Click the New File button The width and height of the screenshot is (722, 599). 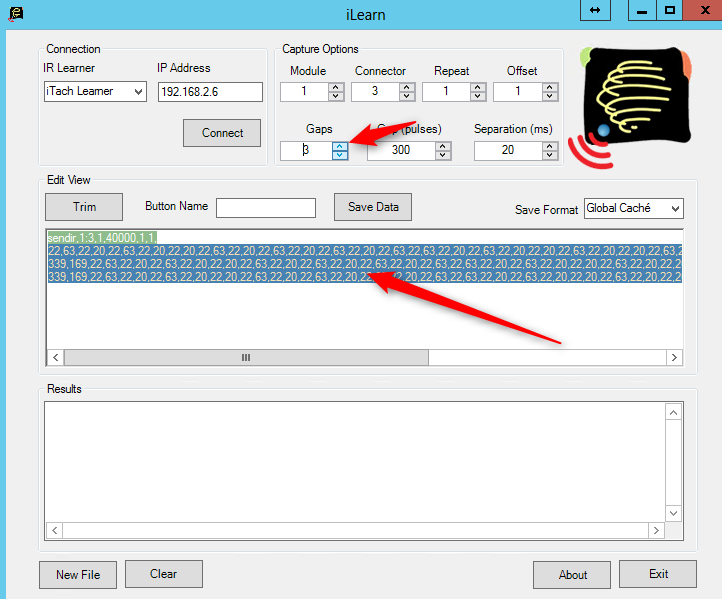coord(78,575)
